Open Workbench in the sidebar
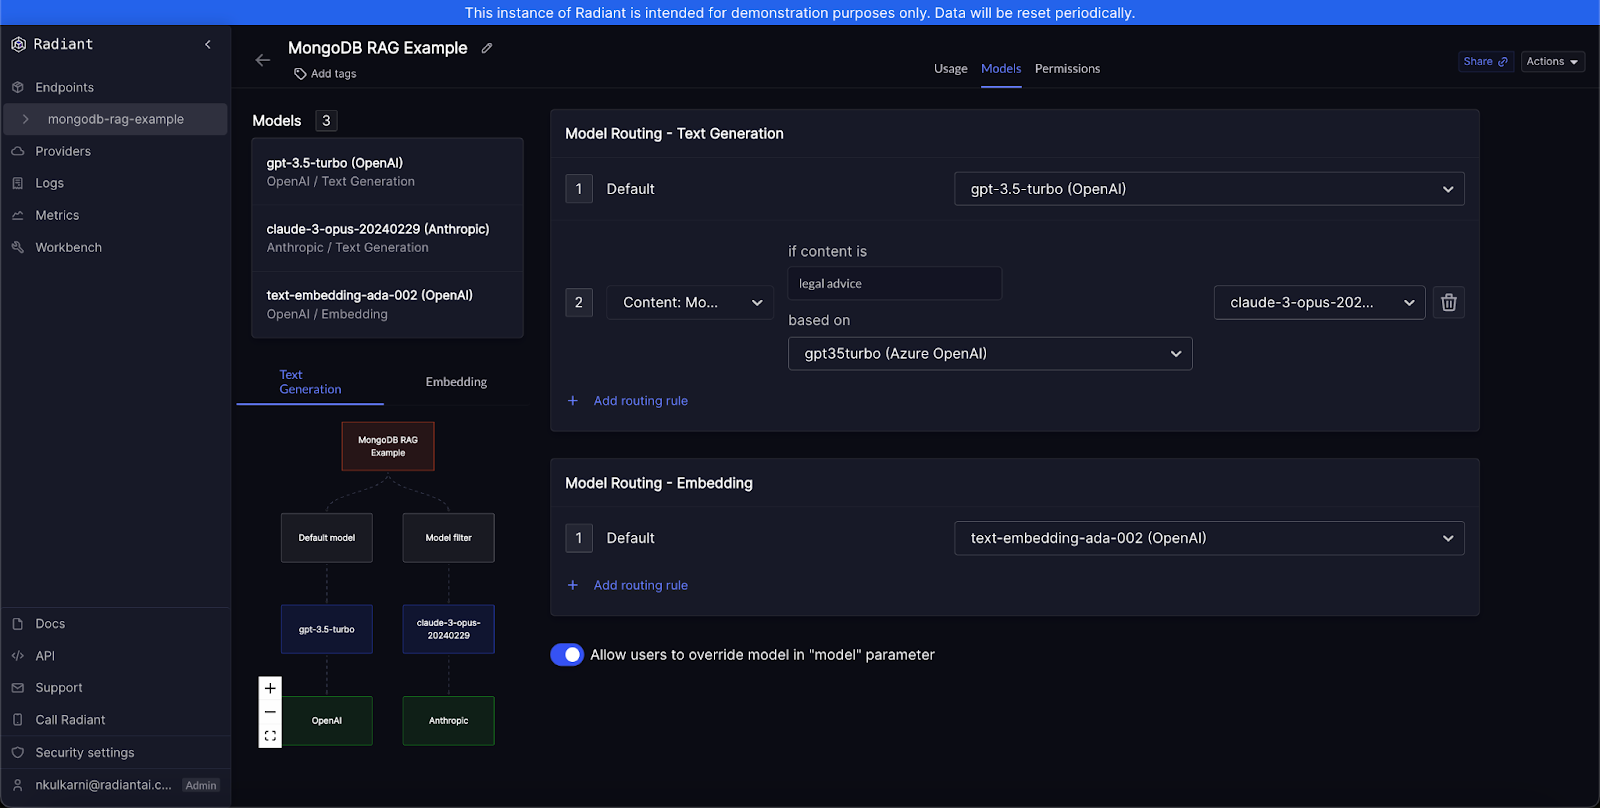 click(68, 247)
